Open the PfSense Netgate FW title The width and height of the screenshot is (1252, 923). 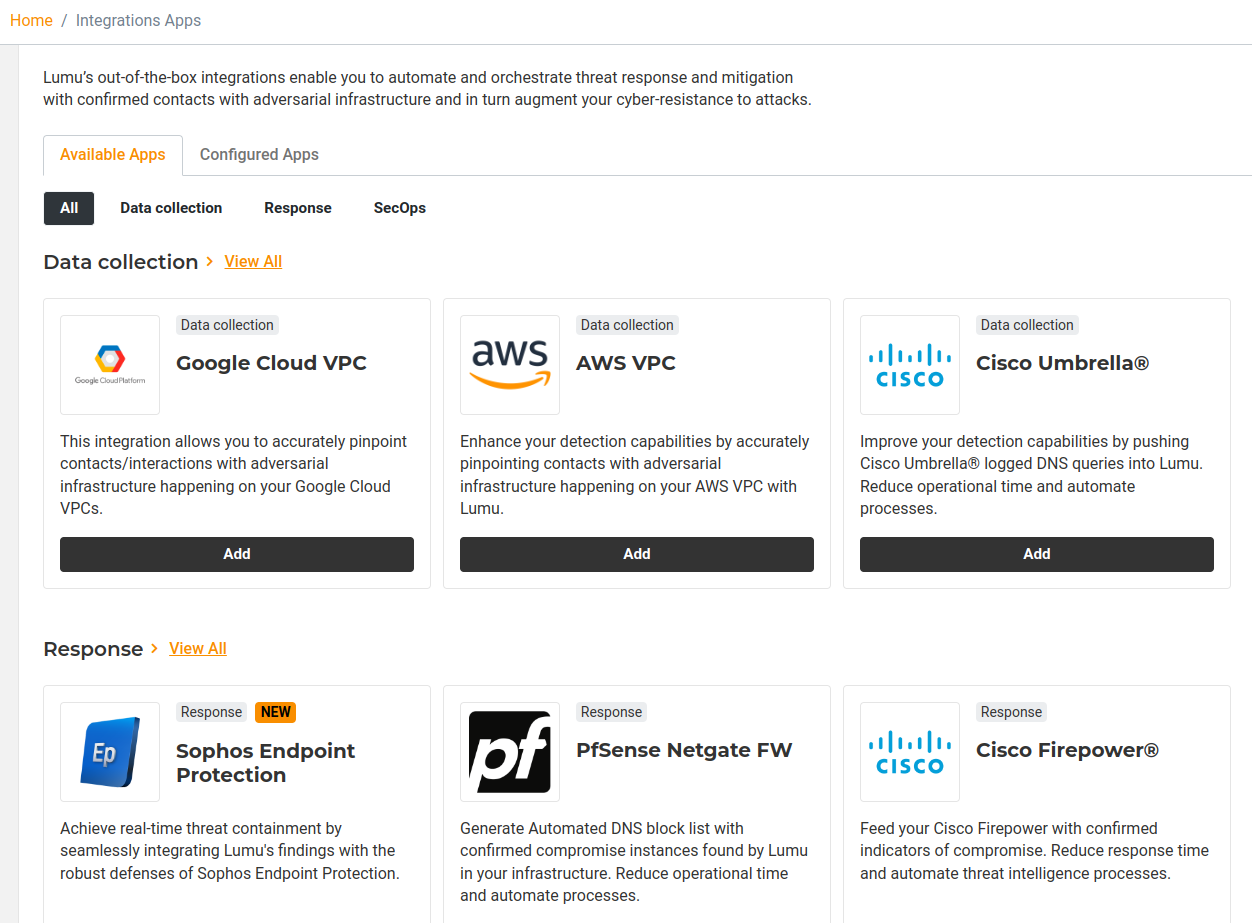tap(684, 751)
